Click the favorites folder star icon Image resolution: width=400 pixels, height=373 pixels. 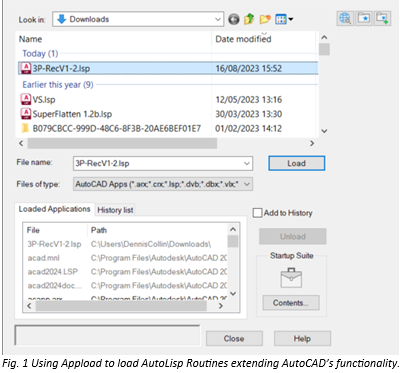(364, 18)
